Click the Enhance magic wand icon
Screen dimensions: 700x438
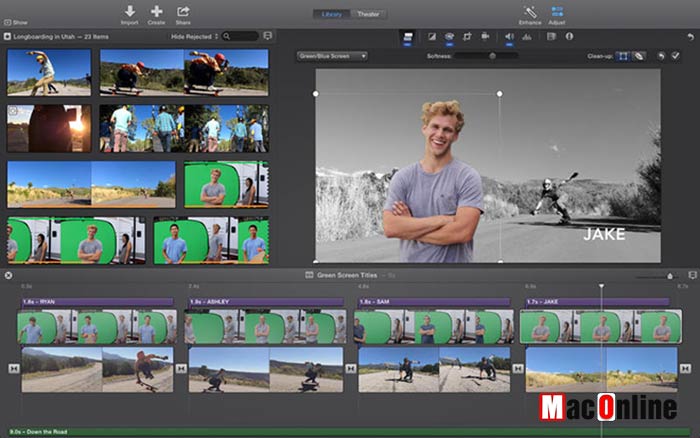click(x=530, y=12)
